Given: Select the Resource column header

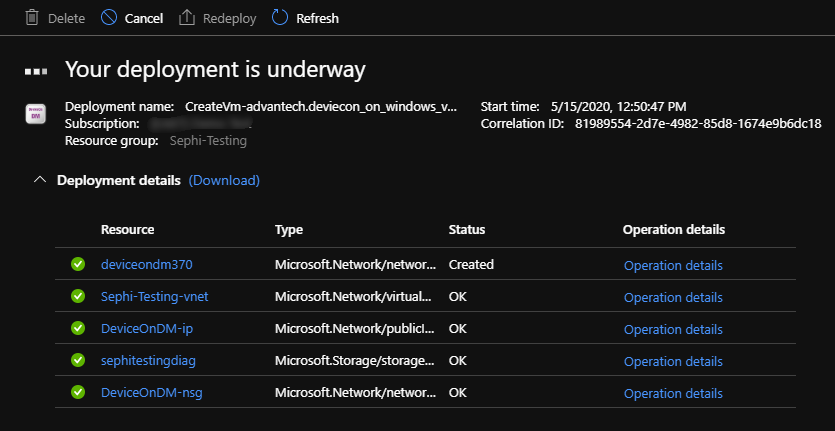Looking at the screenshot, I should pos(128,230).
